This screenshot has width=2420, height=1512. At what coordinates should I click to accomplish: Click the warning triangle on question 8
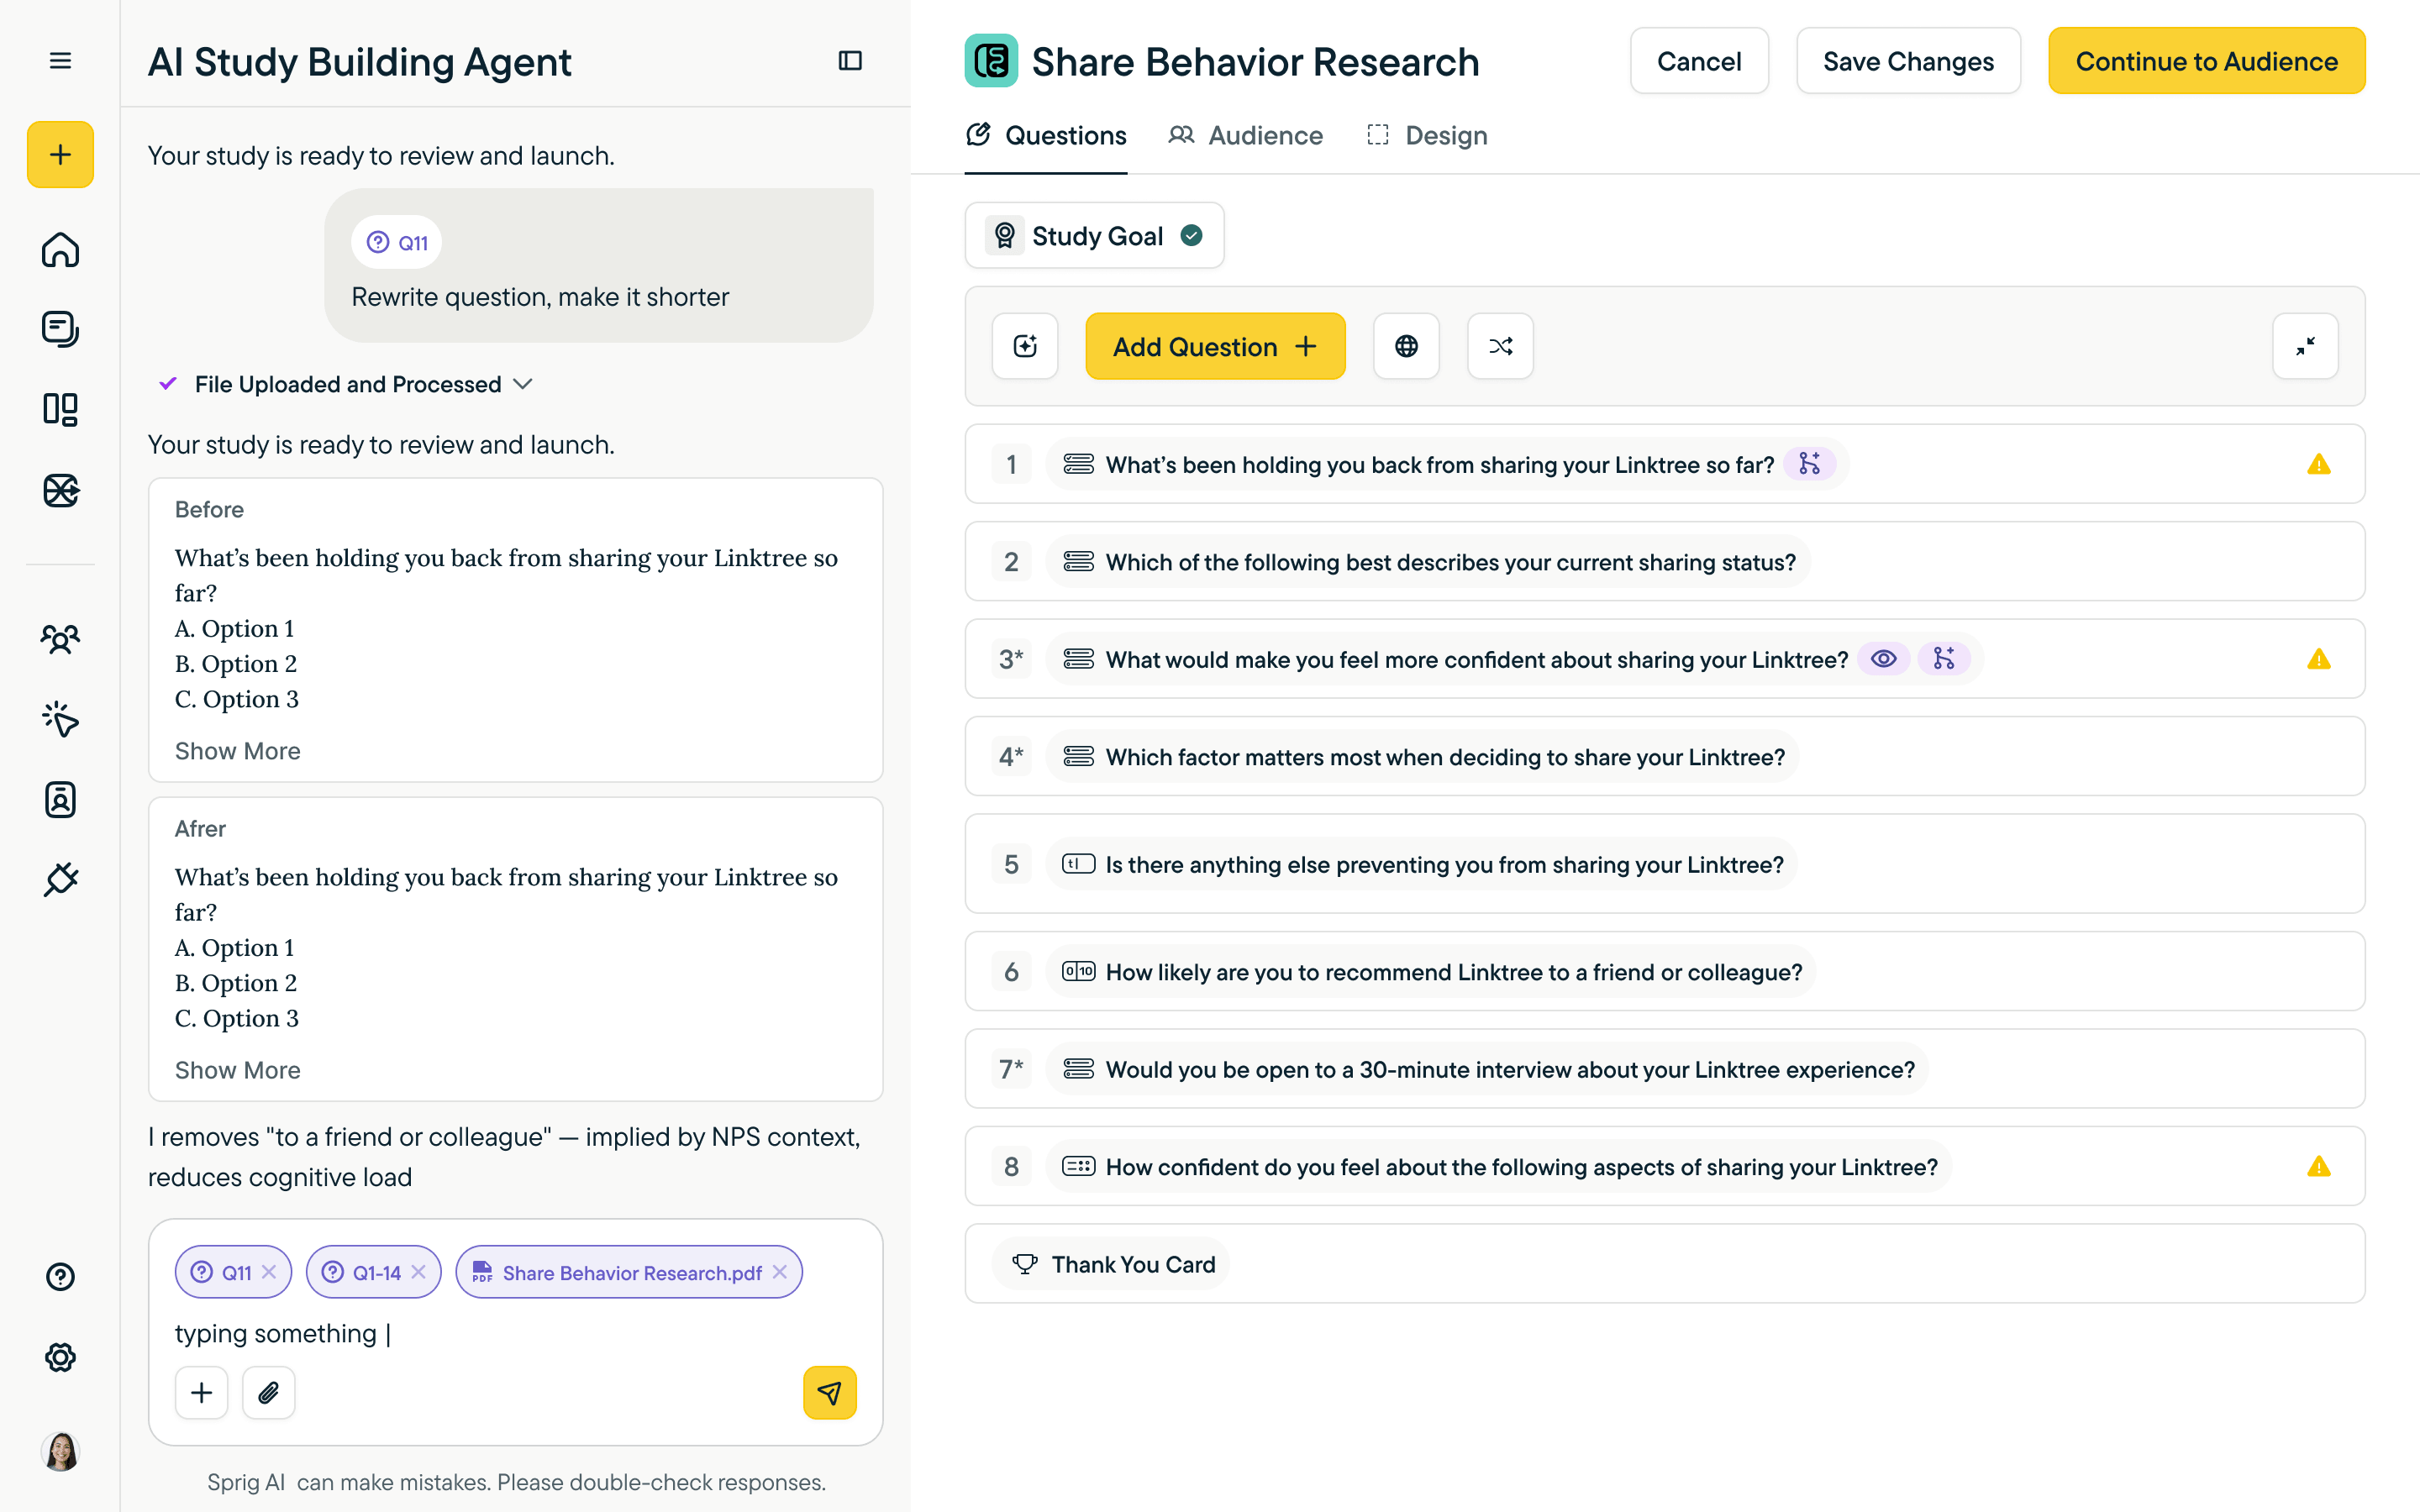(2318, 1166)
